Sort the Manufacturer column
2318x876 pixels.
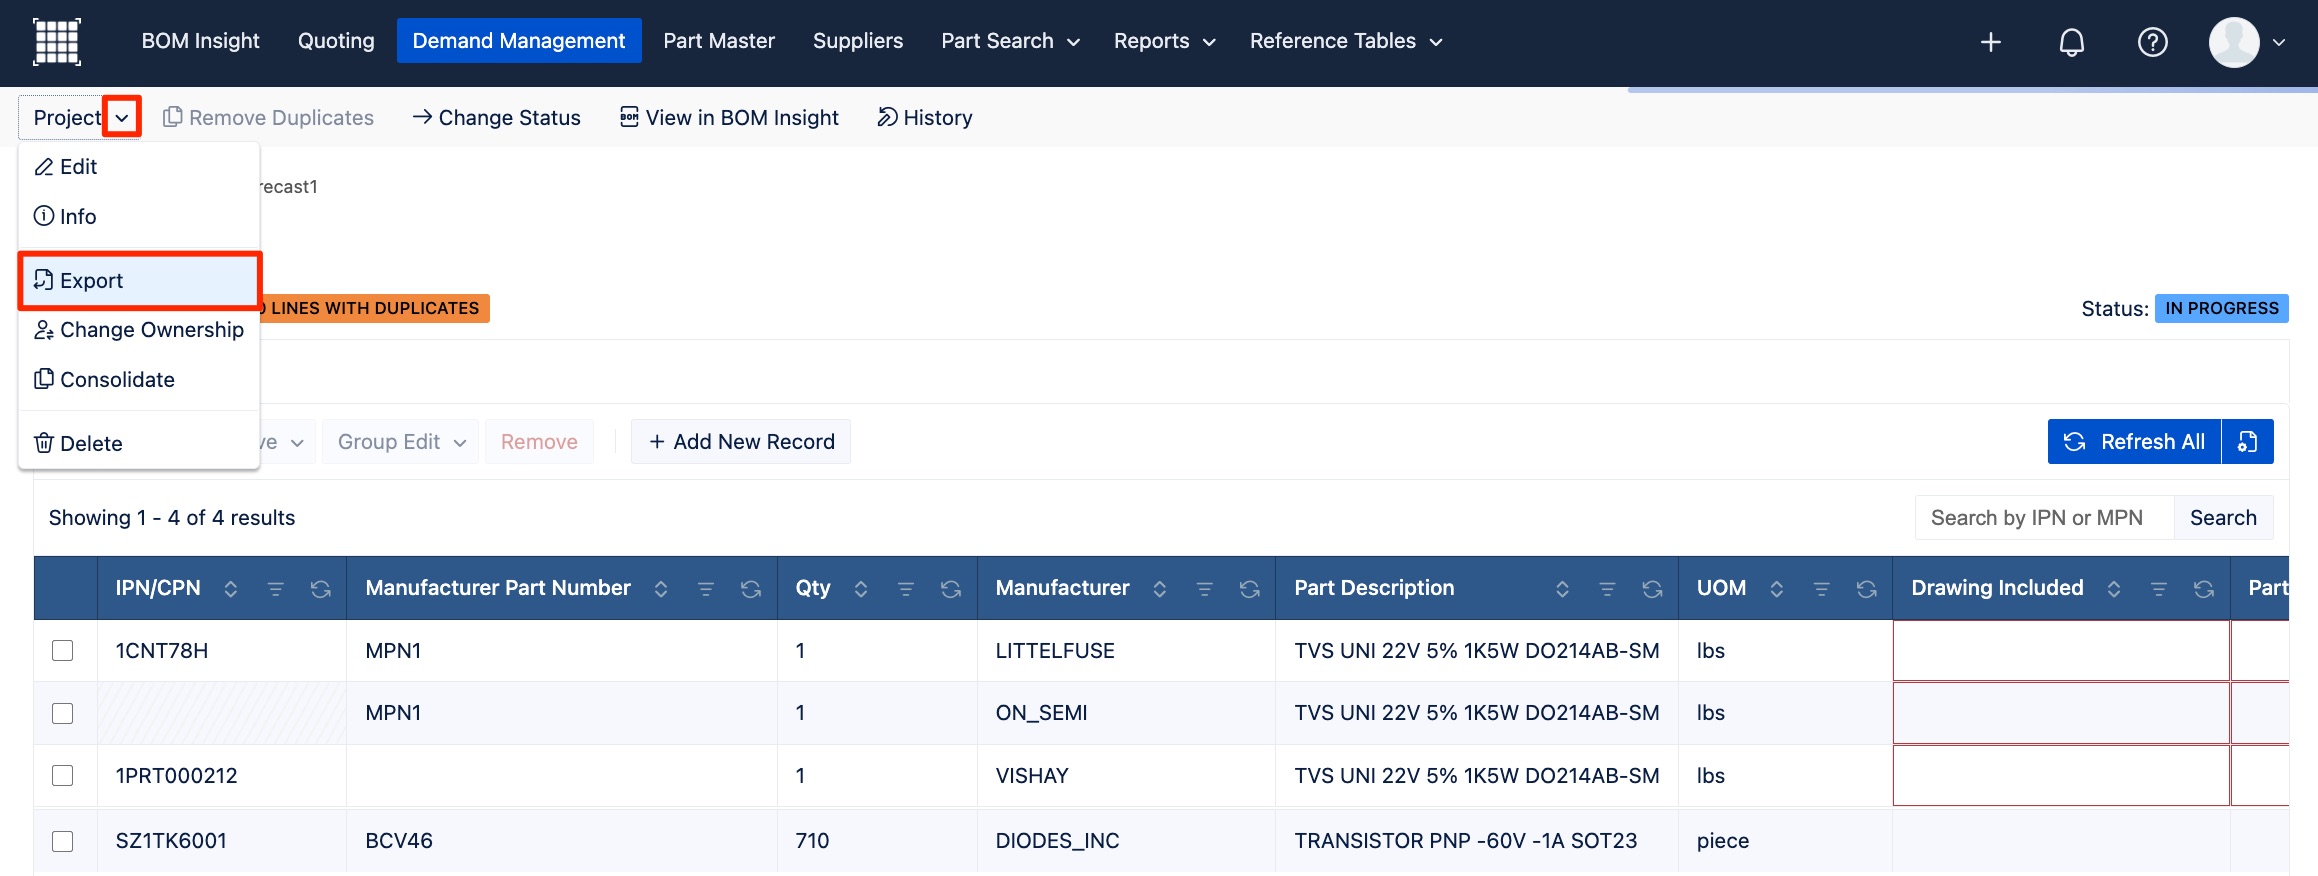pos(1159,589)
